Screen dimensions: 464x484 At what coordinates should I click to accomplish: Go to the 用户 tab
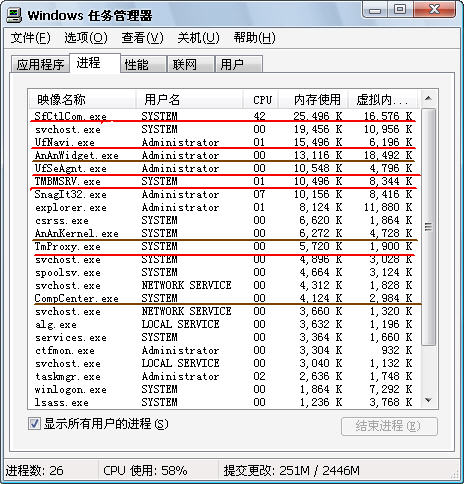point(239,64)
